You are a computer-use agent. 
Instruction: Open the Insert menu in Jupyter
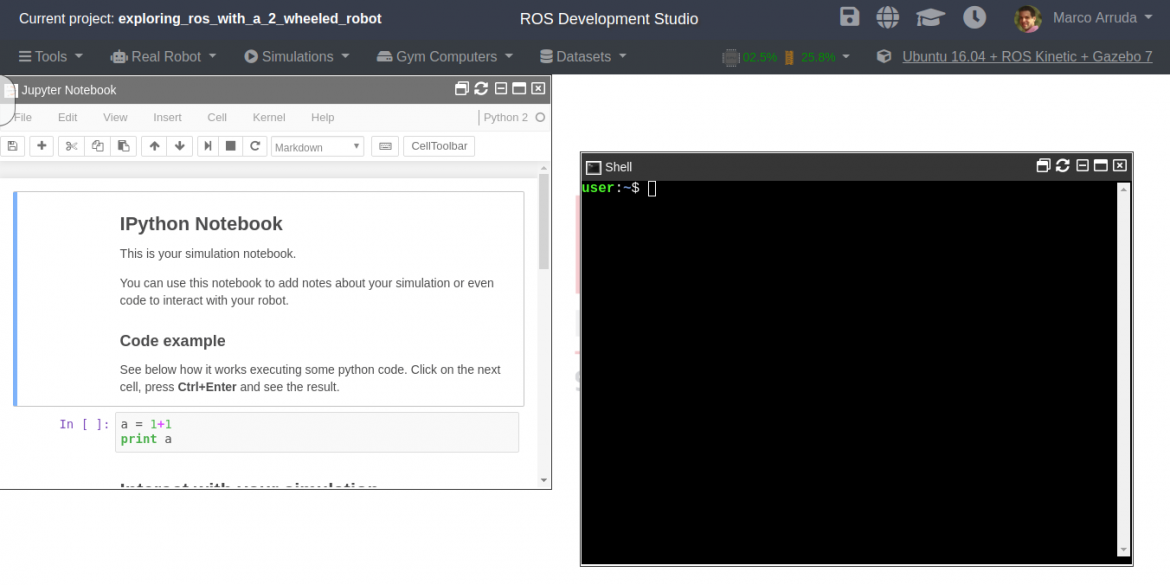(x=168, y=117)
